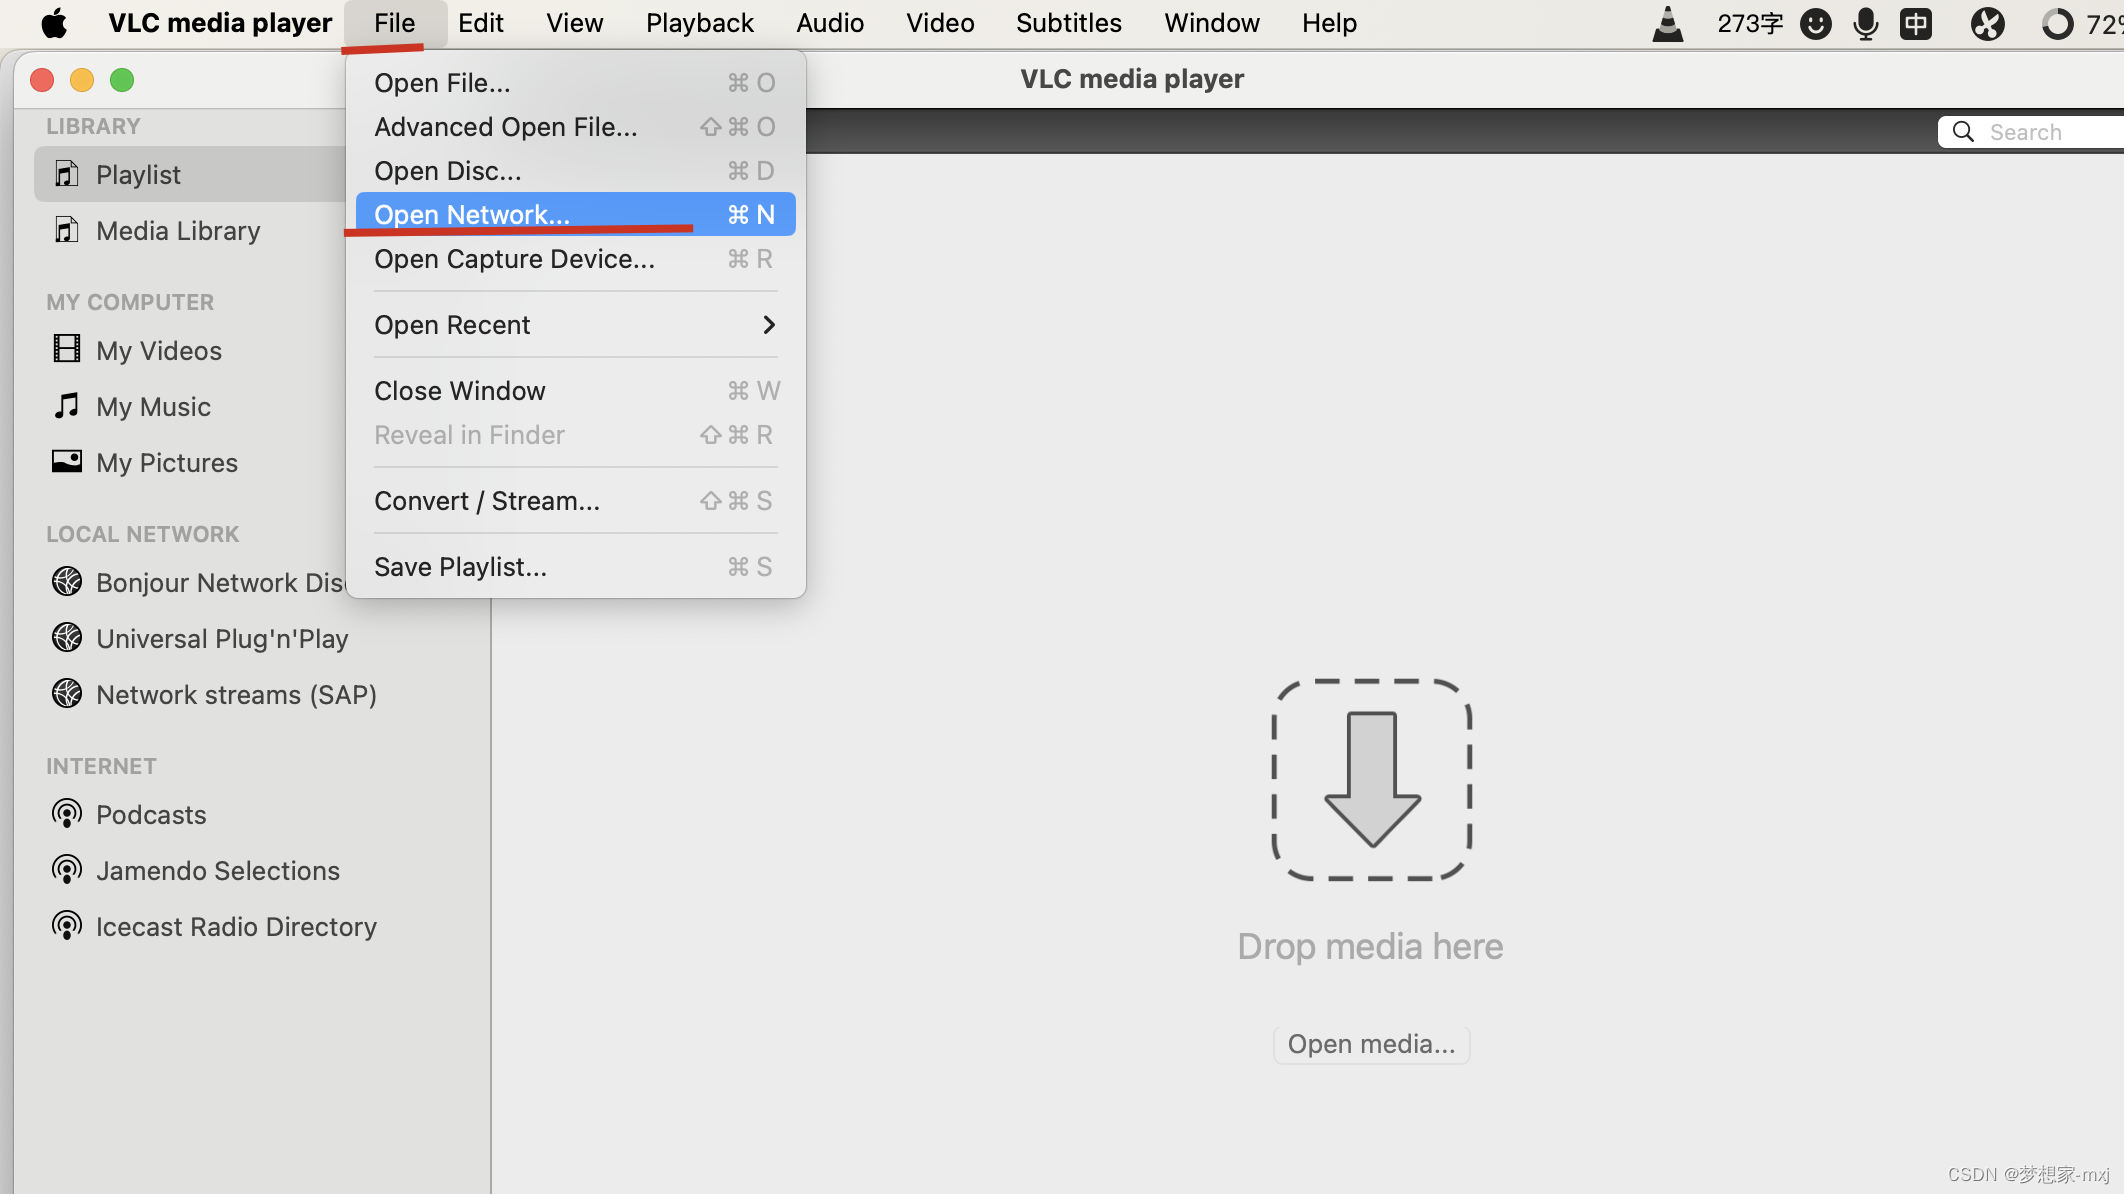2124x1194 pixels.
Task: Select Icecast Radio Directory entry
Action: [236, 927]
